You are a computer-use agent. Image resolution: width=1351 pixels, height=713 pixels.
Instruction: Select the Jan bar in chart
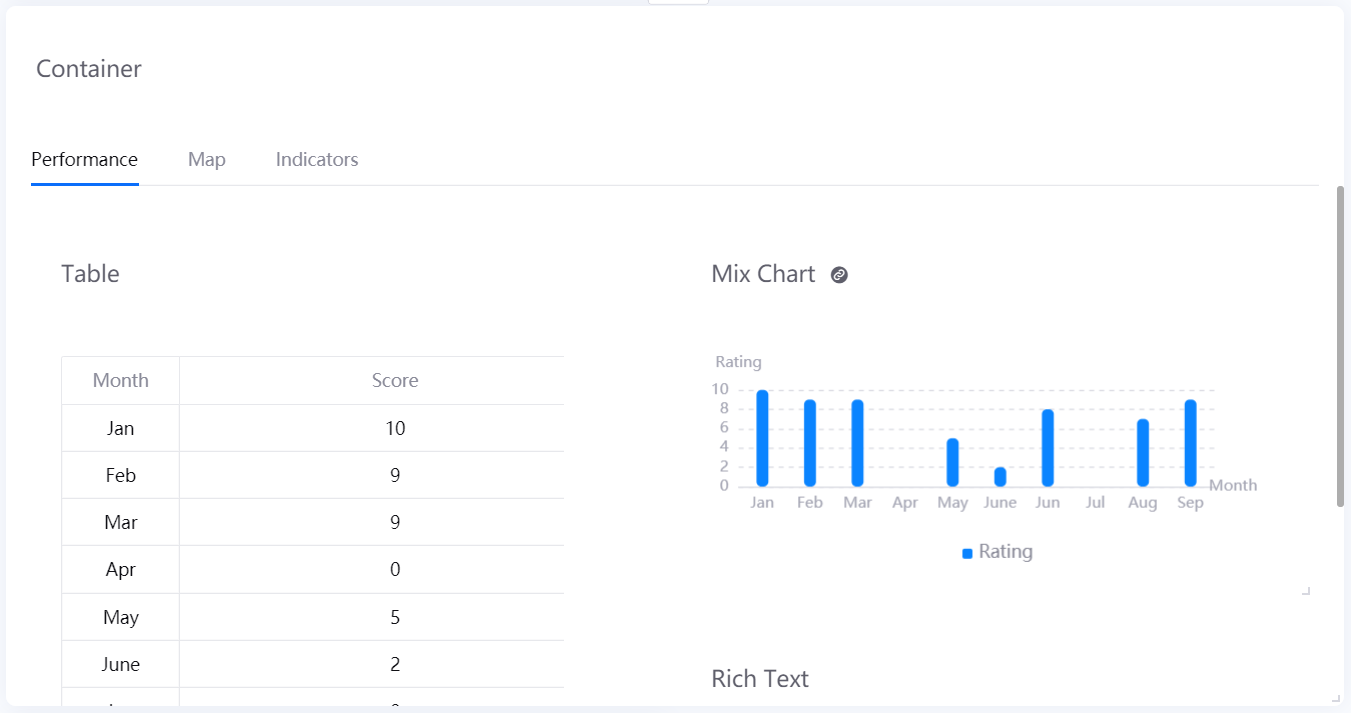[762, 438]
